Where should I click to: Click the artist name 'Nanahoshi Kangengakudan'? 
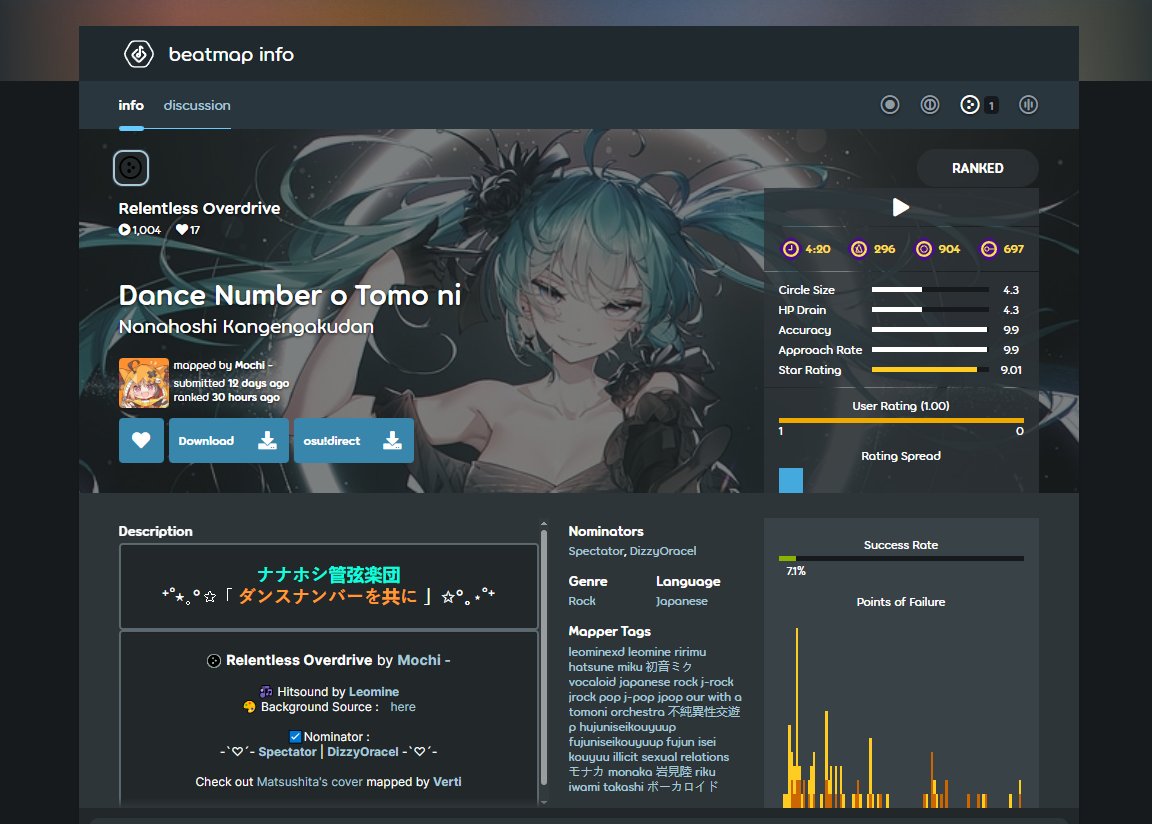click(246, 326)
